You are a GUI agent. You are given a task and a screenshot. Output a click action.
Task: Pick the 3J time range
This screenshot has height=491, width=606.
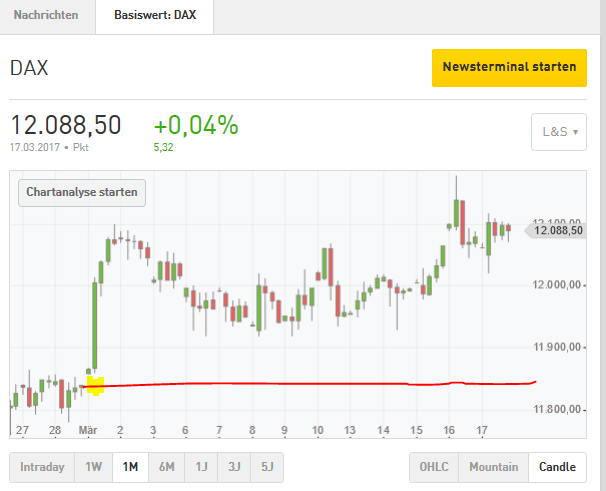click(234, 467)
